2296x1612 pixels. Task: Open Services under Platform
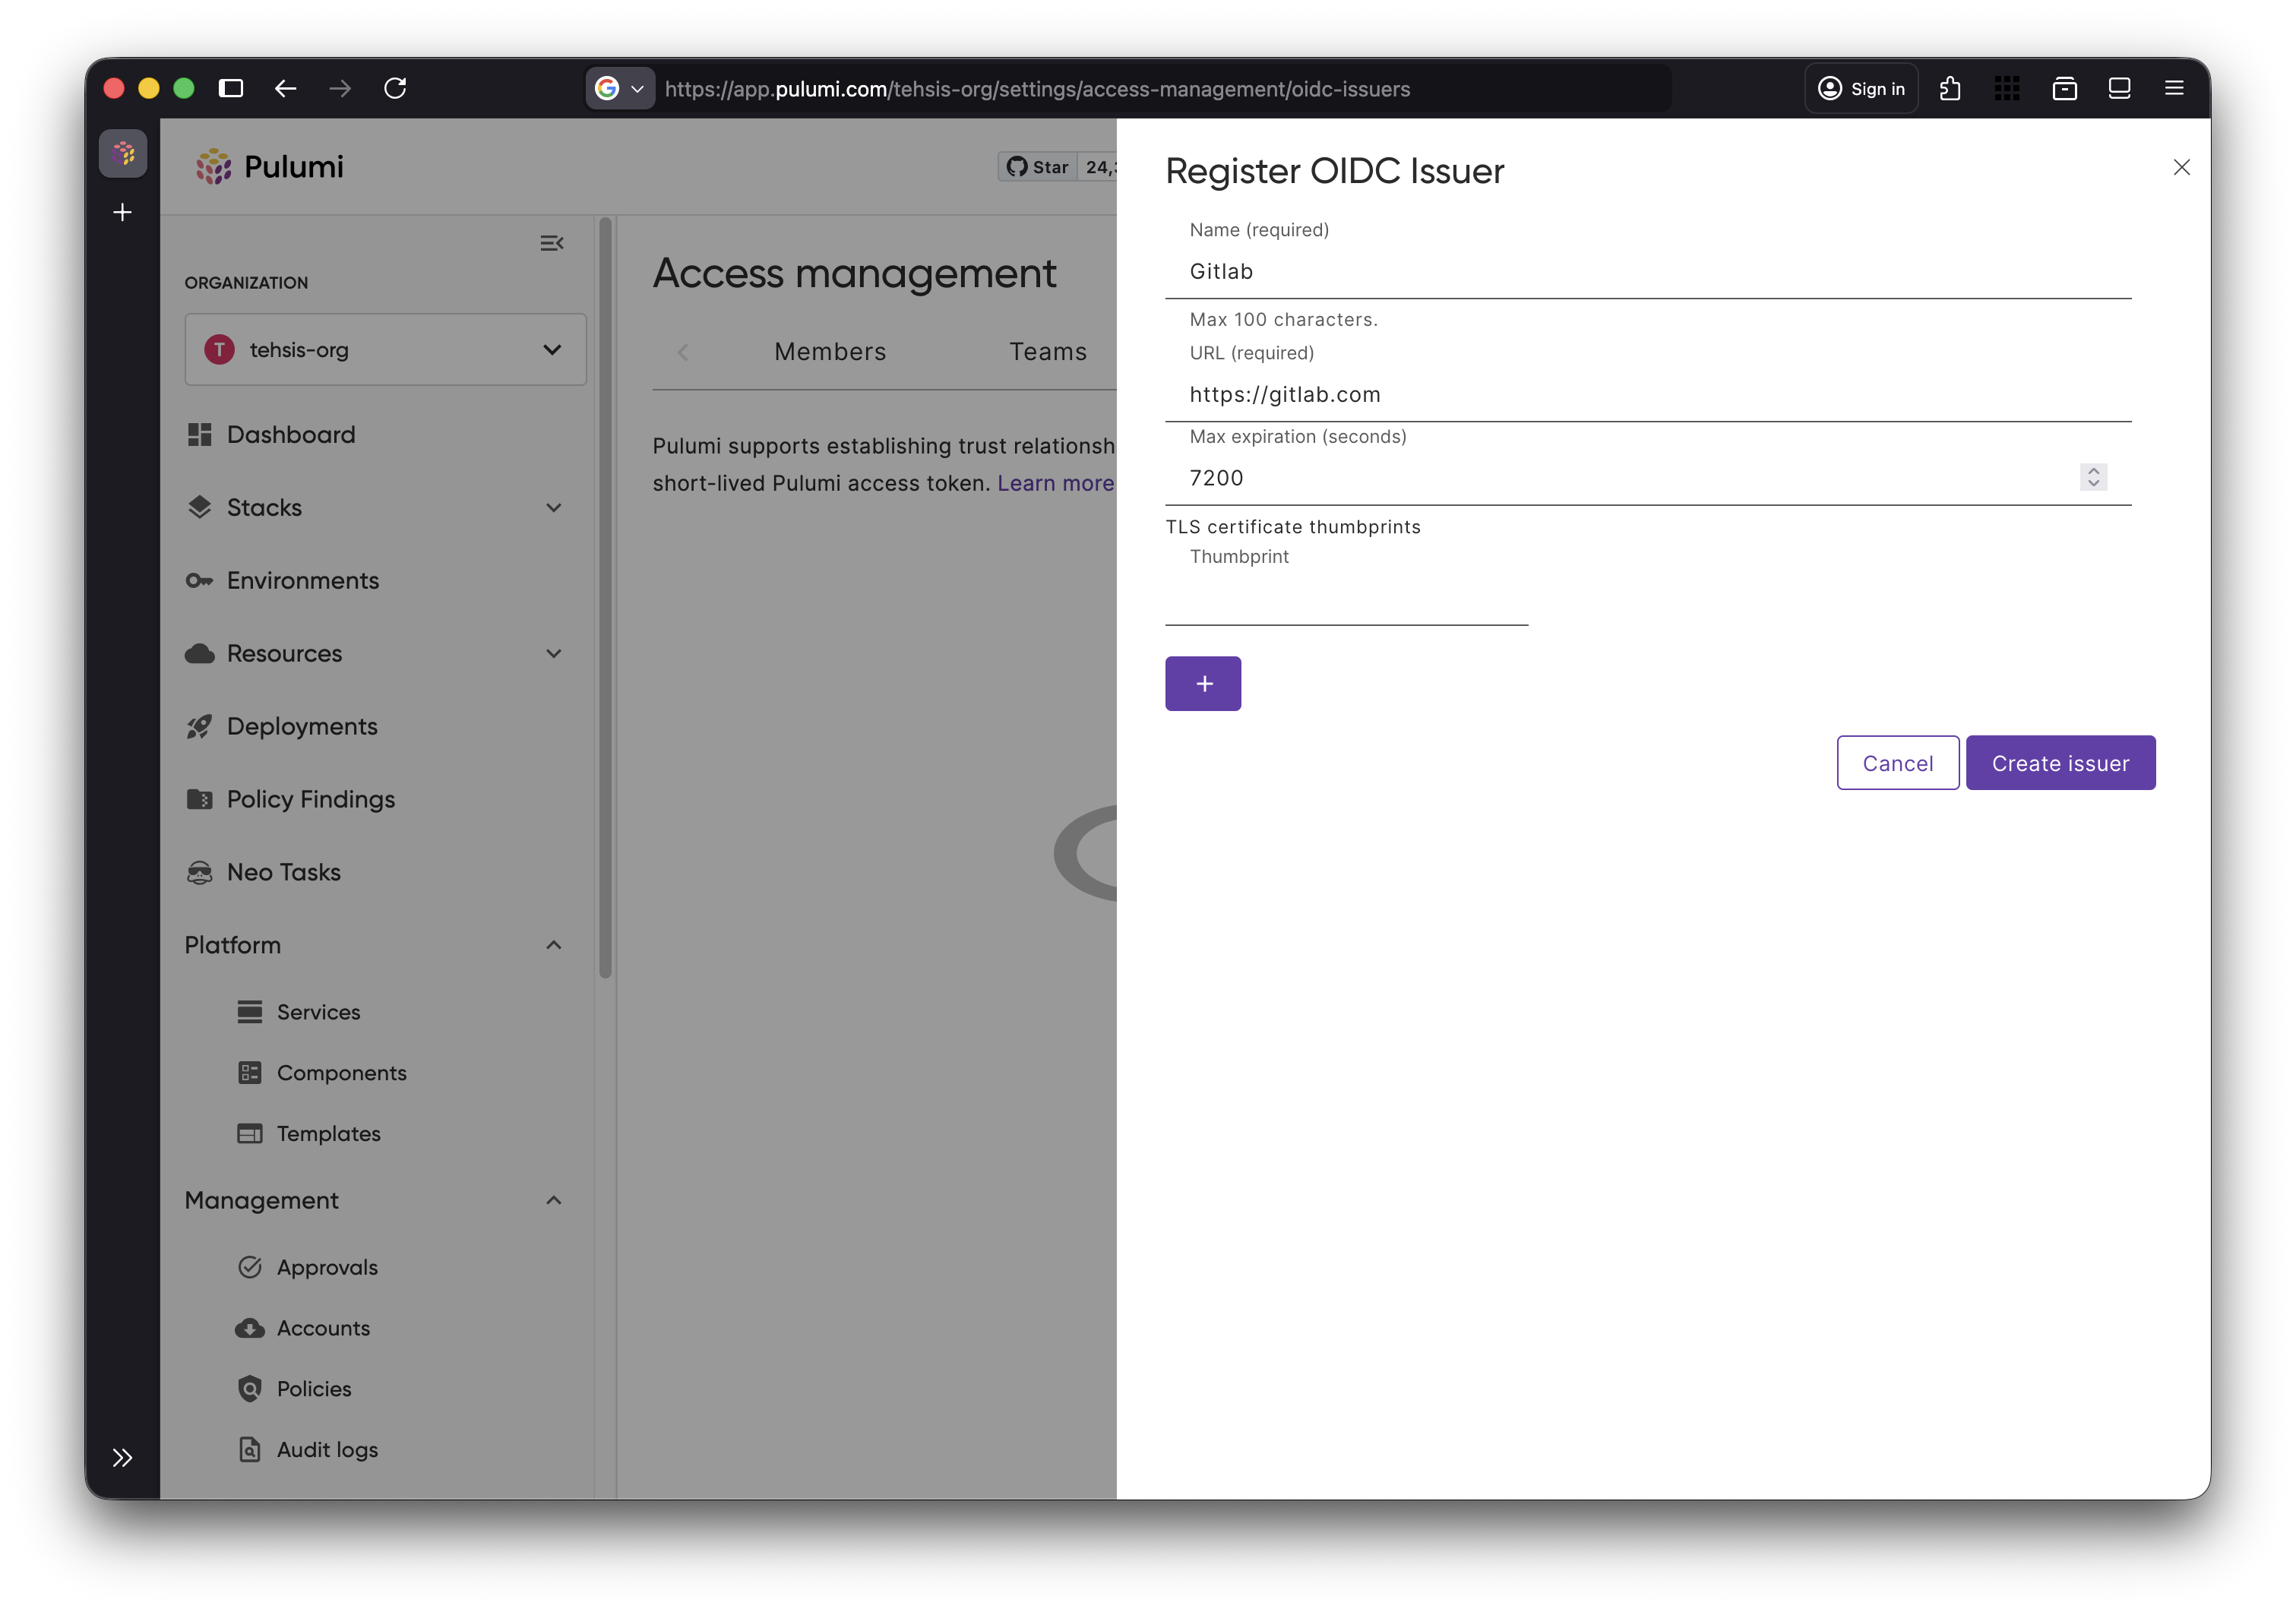pos(318,1011)
